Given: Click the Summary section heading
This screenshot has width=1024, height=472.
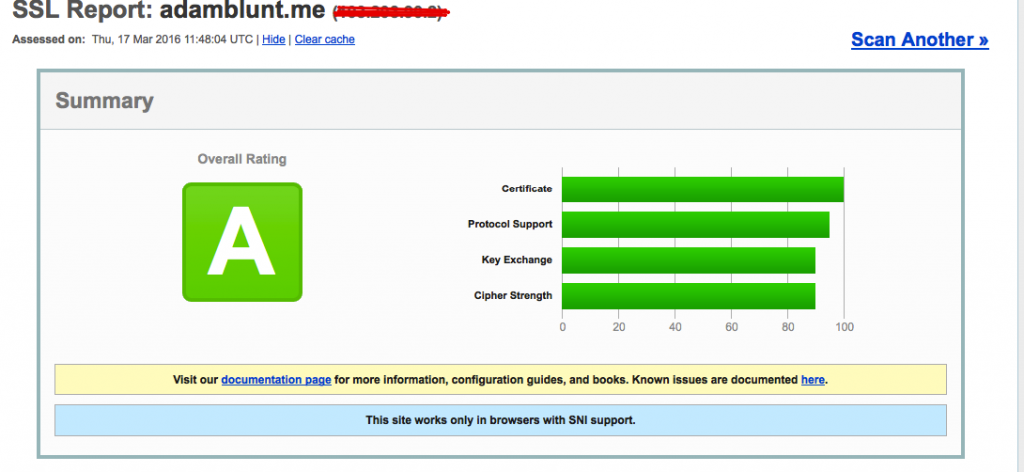Looking at the screenshot, I should pyautogui.click(x=104, y=101).
